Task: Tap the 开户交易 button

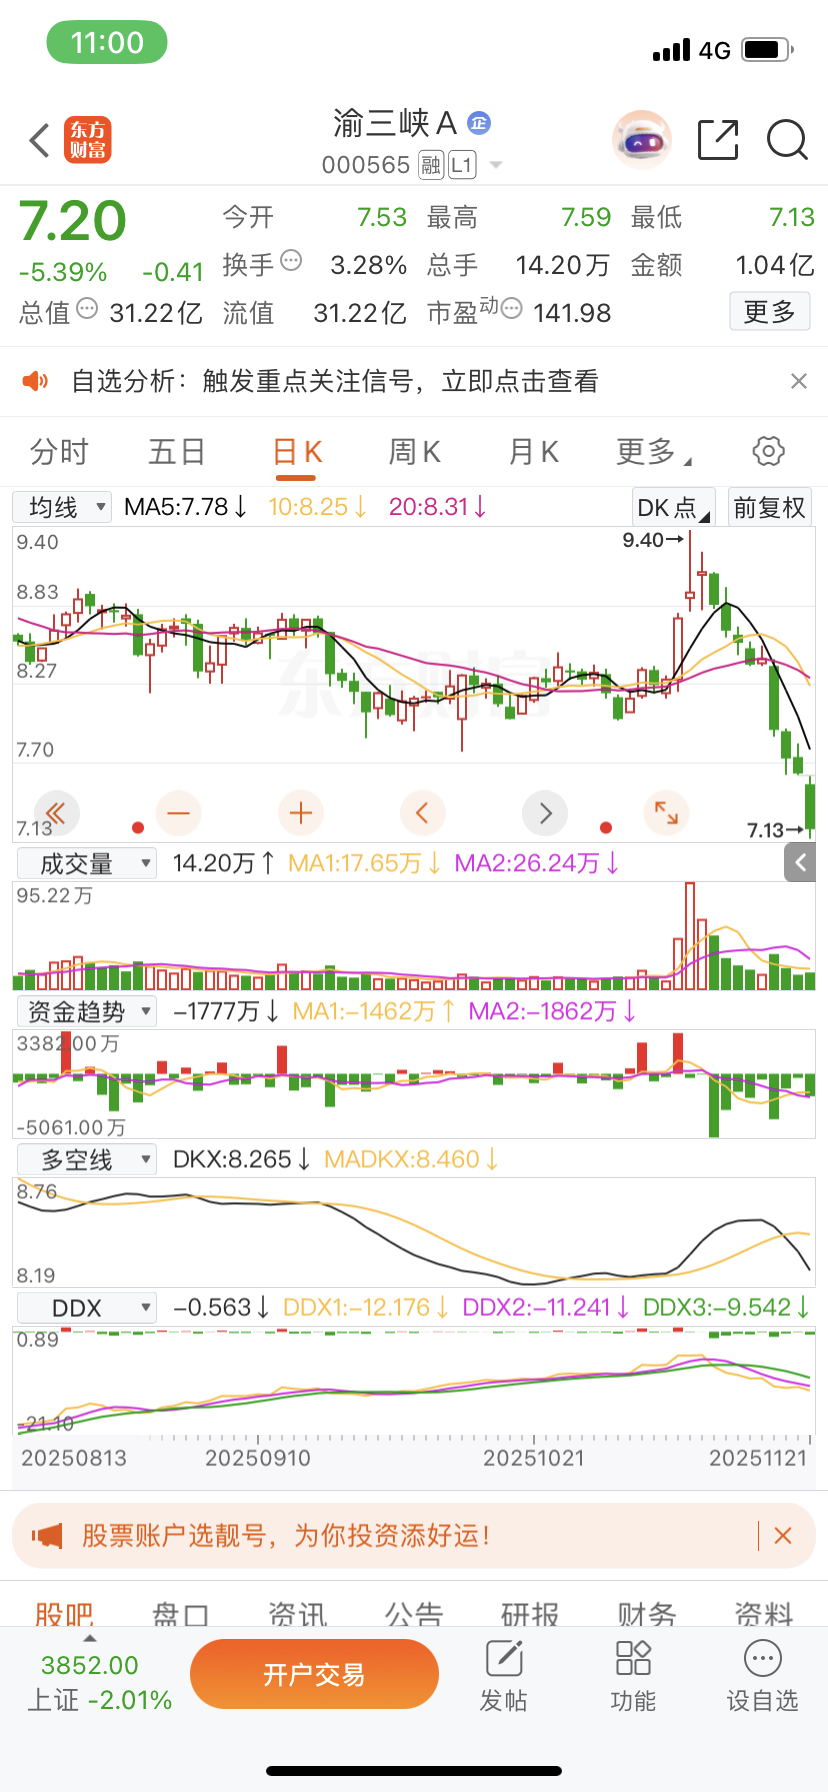Action: click(314, 1675)
